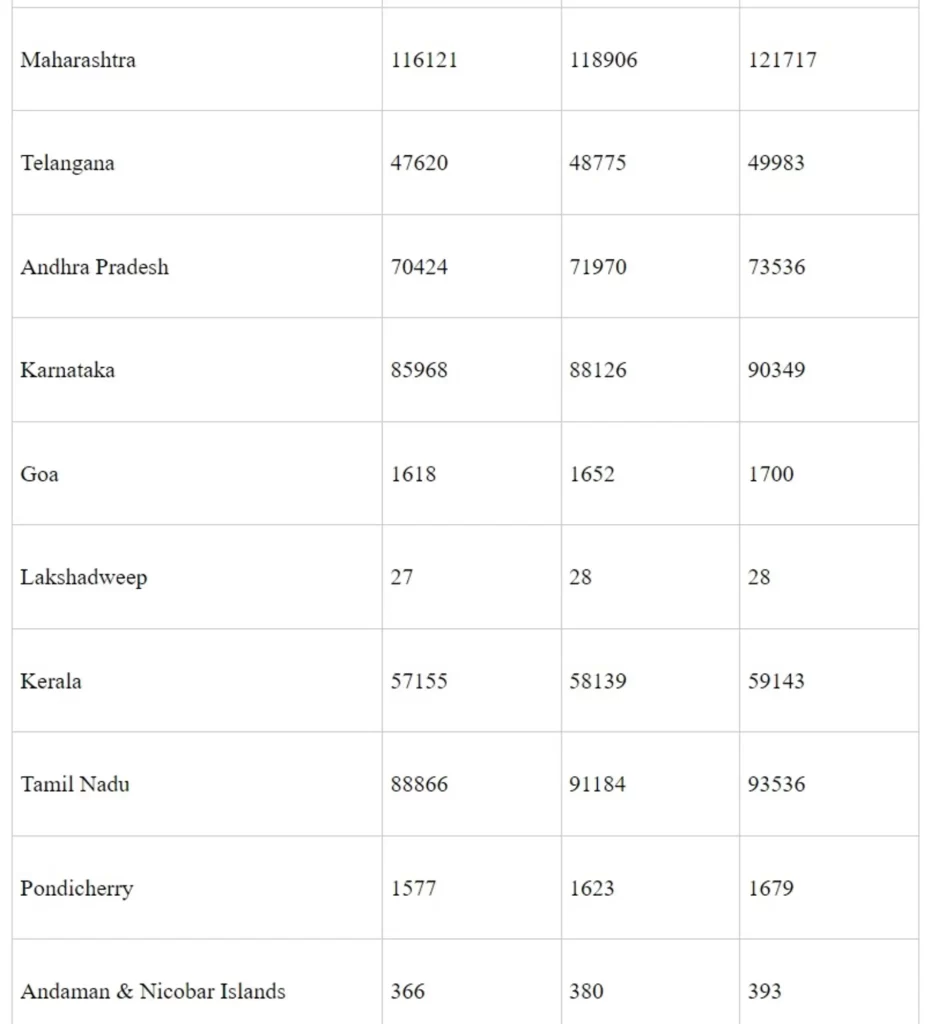Click Maharashtra value 116121
Image resolution: width=938 pixels, height=1024 pixels.
coord(424,60)
